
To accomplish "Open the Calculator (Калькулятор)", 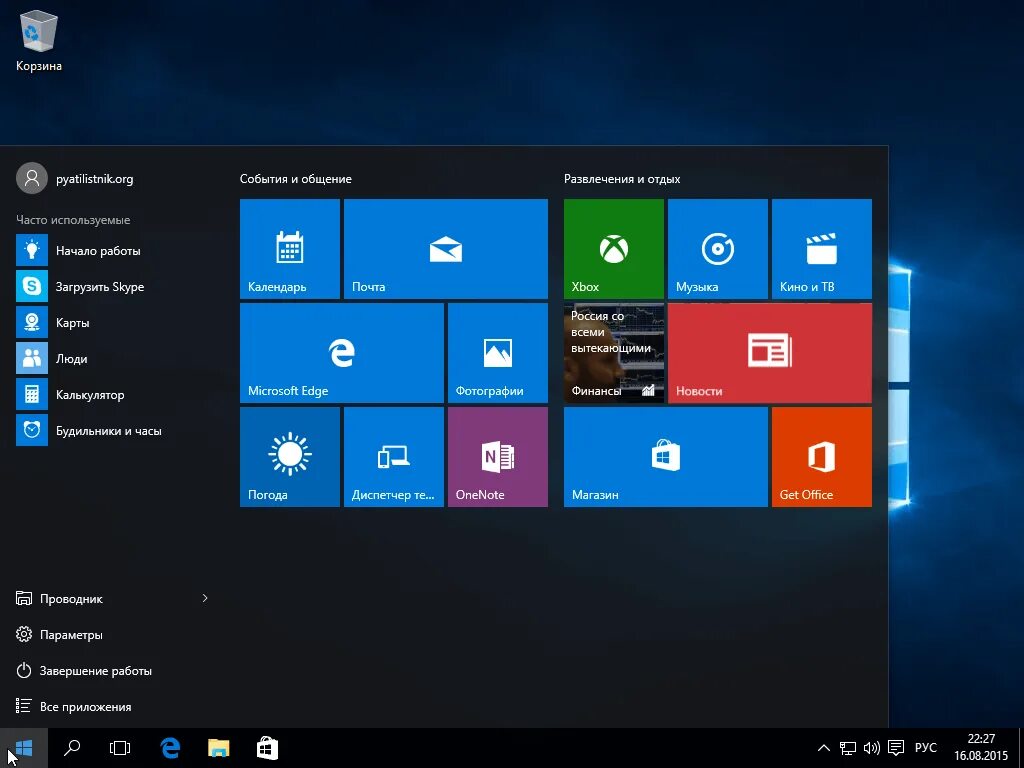I will [x=112, y=394].
